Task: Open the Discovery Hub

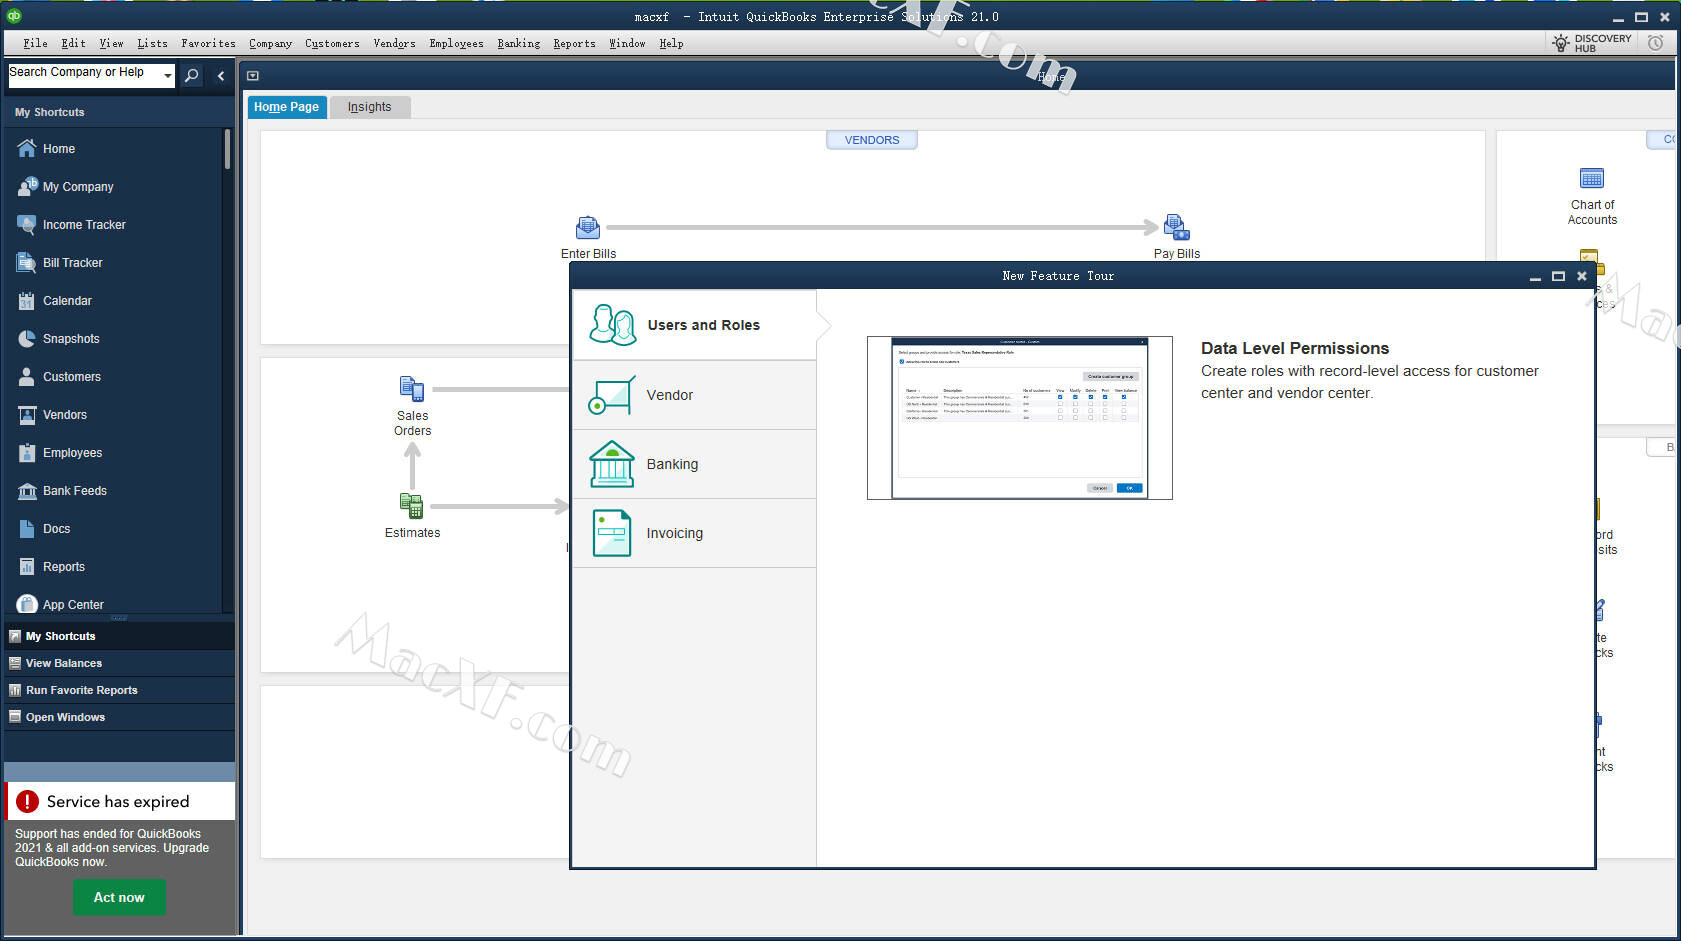Action: [x=1591, y=43]
